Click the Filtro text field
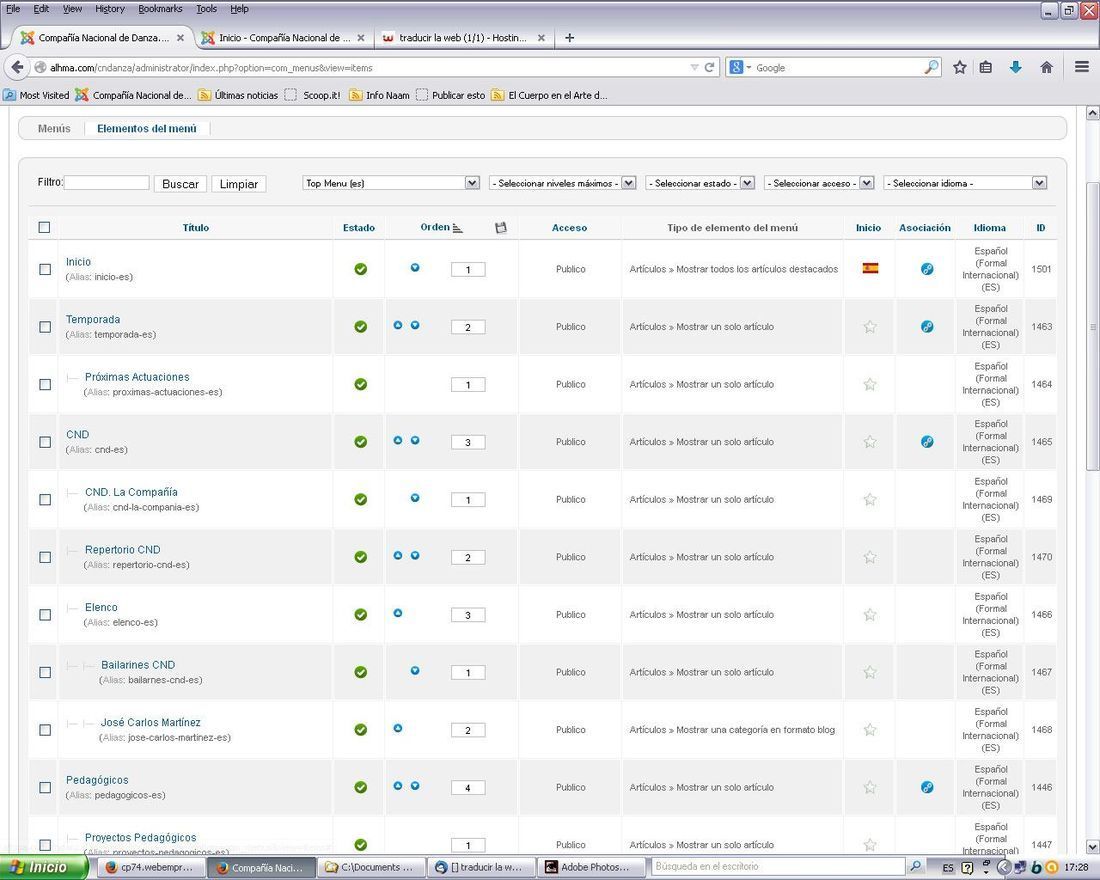1100x880 pixels. (x=107, y=183)
